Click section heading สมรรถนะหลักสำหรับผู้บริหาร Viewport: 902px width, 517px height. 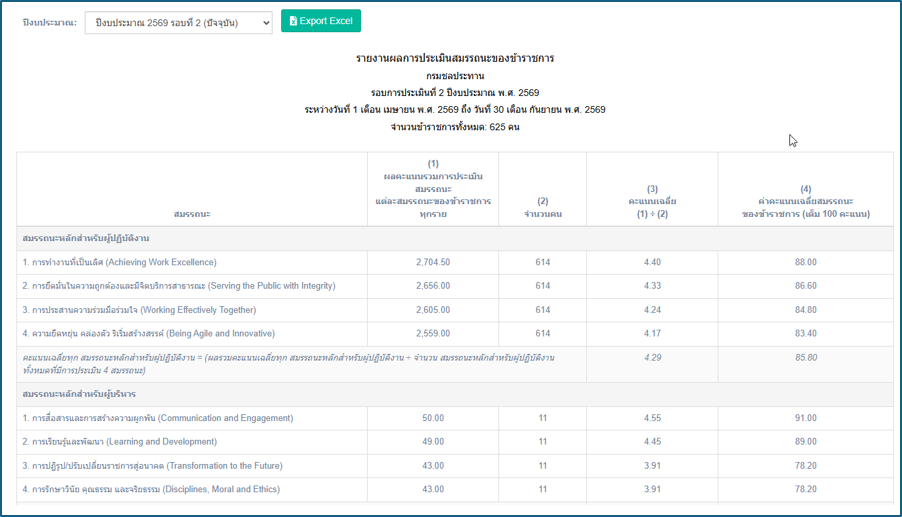point(79,394)
